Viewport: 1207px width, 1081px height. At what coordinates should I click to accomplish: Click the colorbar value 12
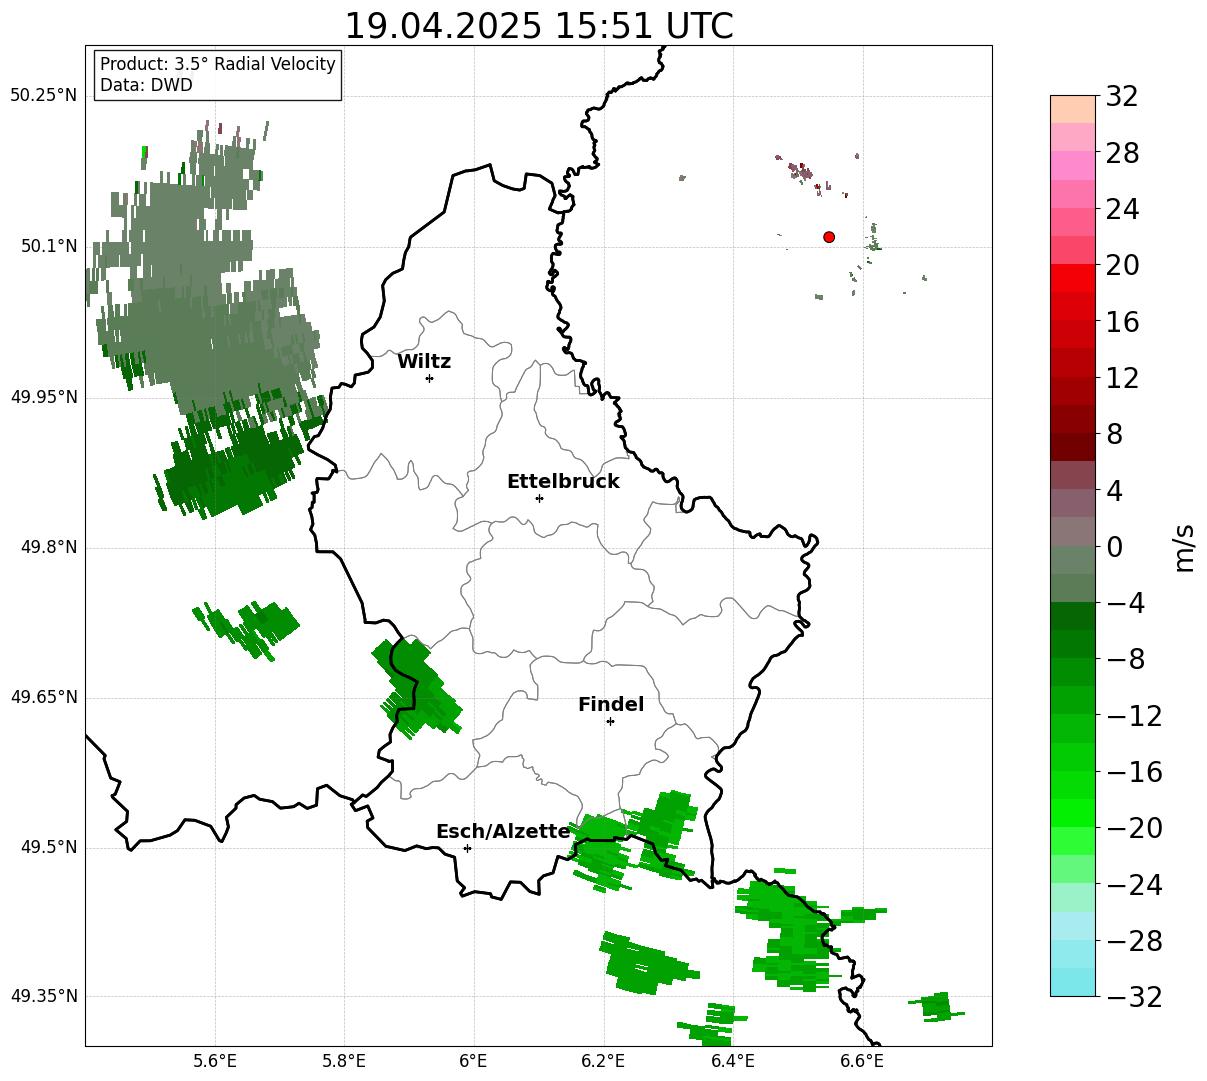click(1123, 378)
